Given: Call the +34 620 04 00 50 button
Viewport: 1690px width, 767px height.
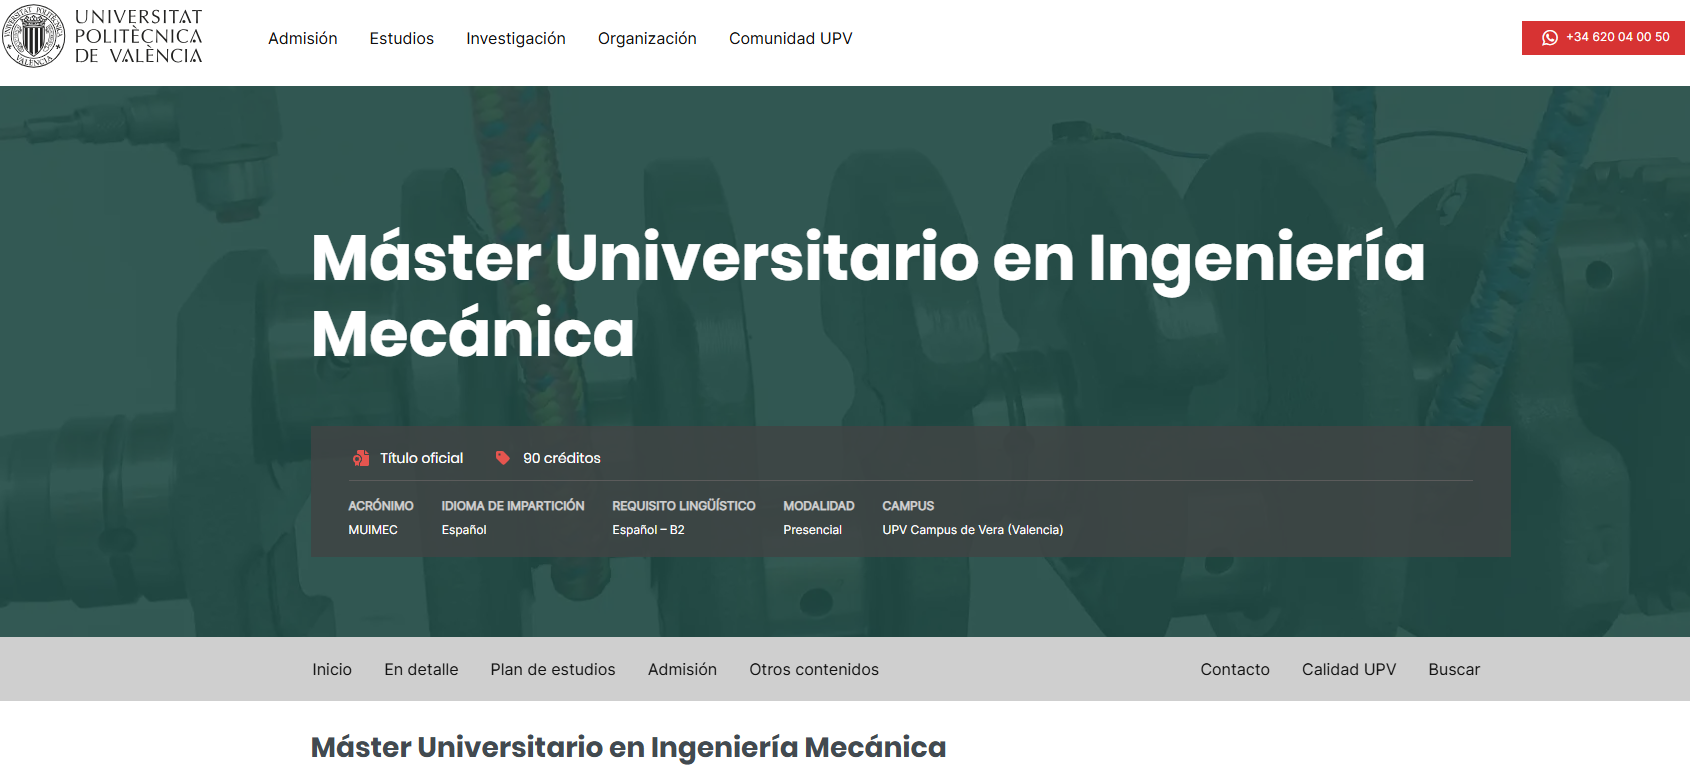Looking at the screenshot, I should pyautogui.click(x=1603, y=38).
